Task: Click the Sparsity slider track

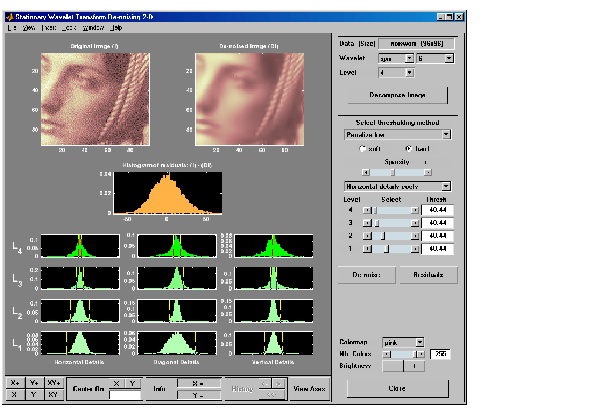Action: [397, 173]
